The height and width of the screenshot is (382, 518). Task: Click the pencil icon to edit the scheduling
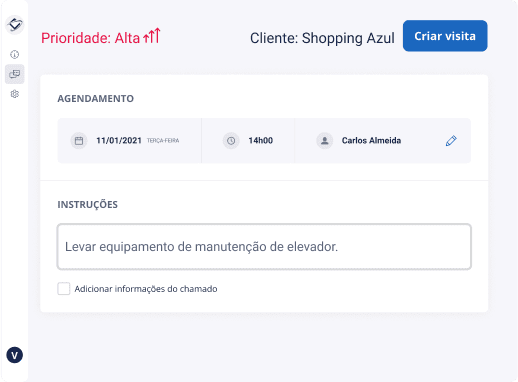(x=451, y=141)
